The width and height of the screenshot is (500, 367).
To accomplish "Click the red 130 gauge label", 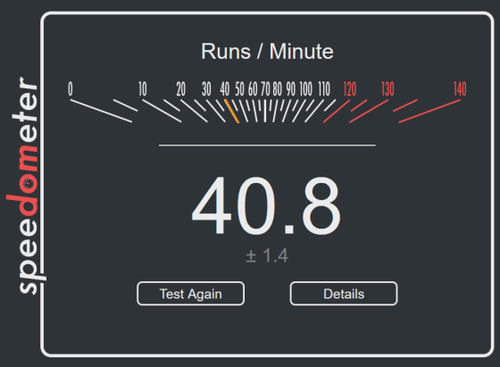I will pyautogui.click(x=388, y=89).
